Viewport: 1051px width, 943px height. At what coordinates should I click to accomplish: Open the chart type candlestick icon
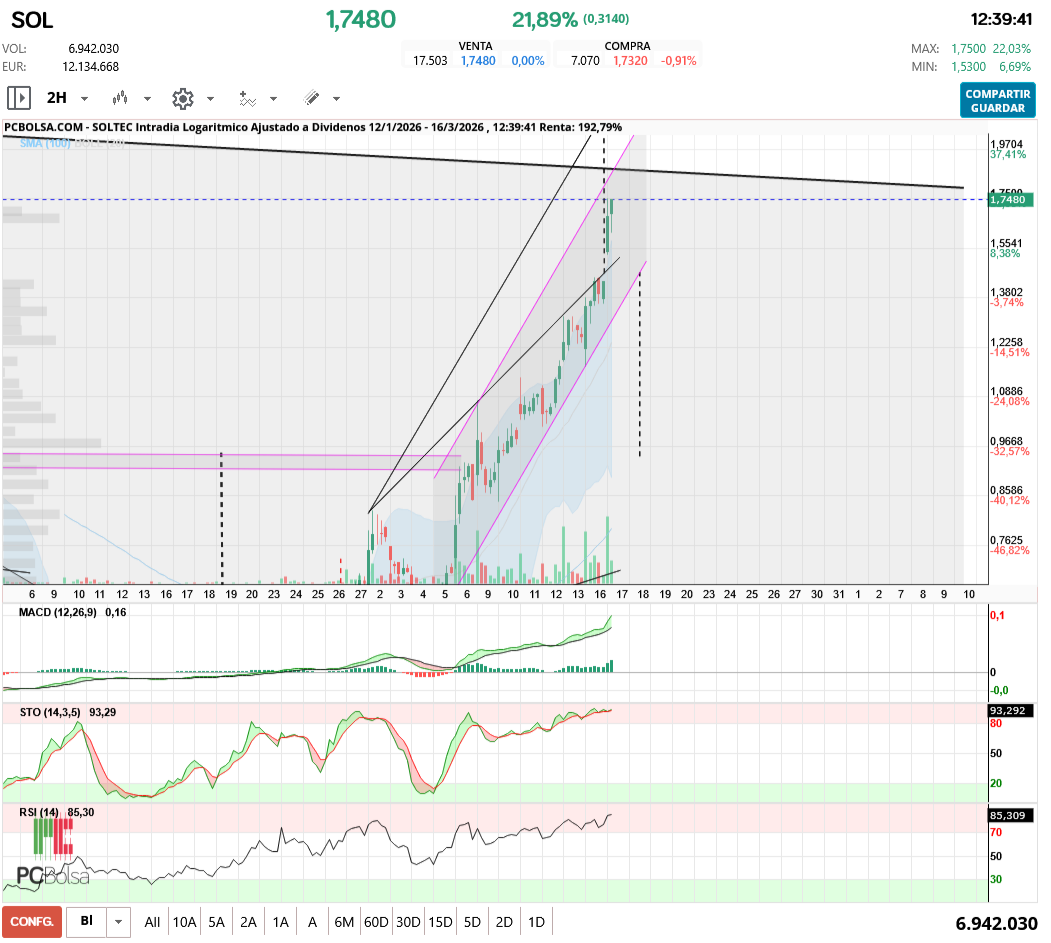[121, 98]
